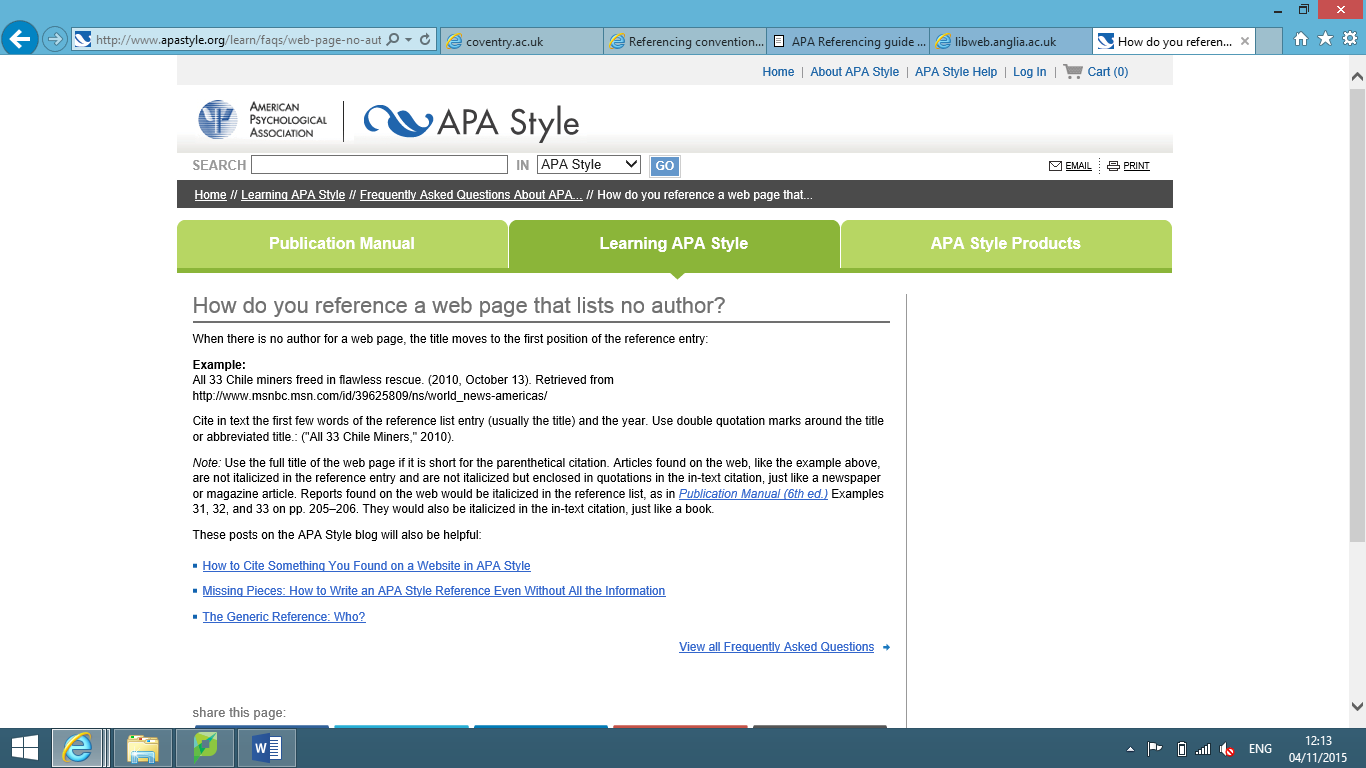
Task: Show hidden icons in system tray
Action: (1131, 748)
